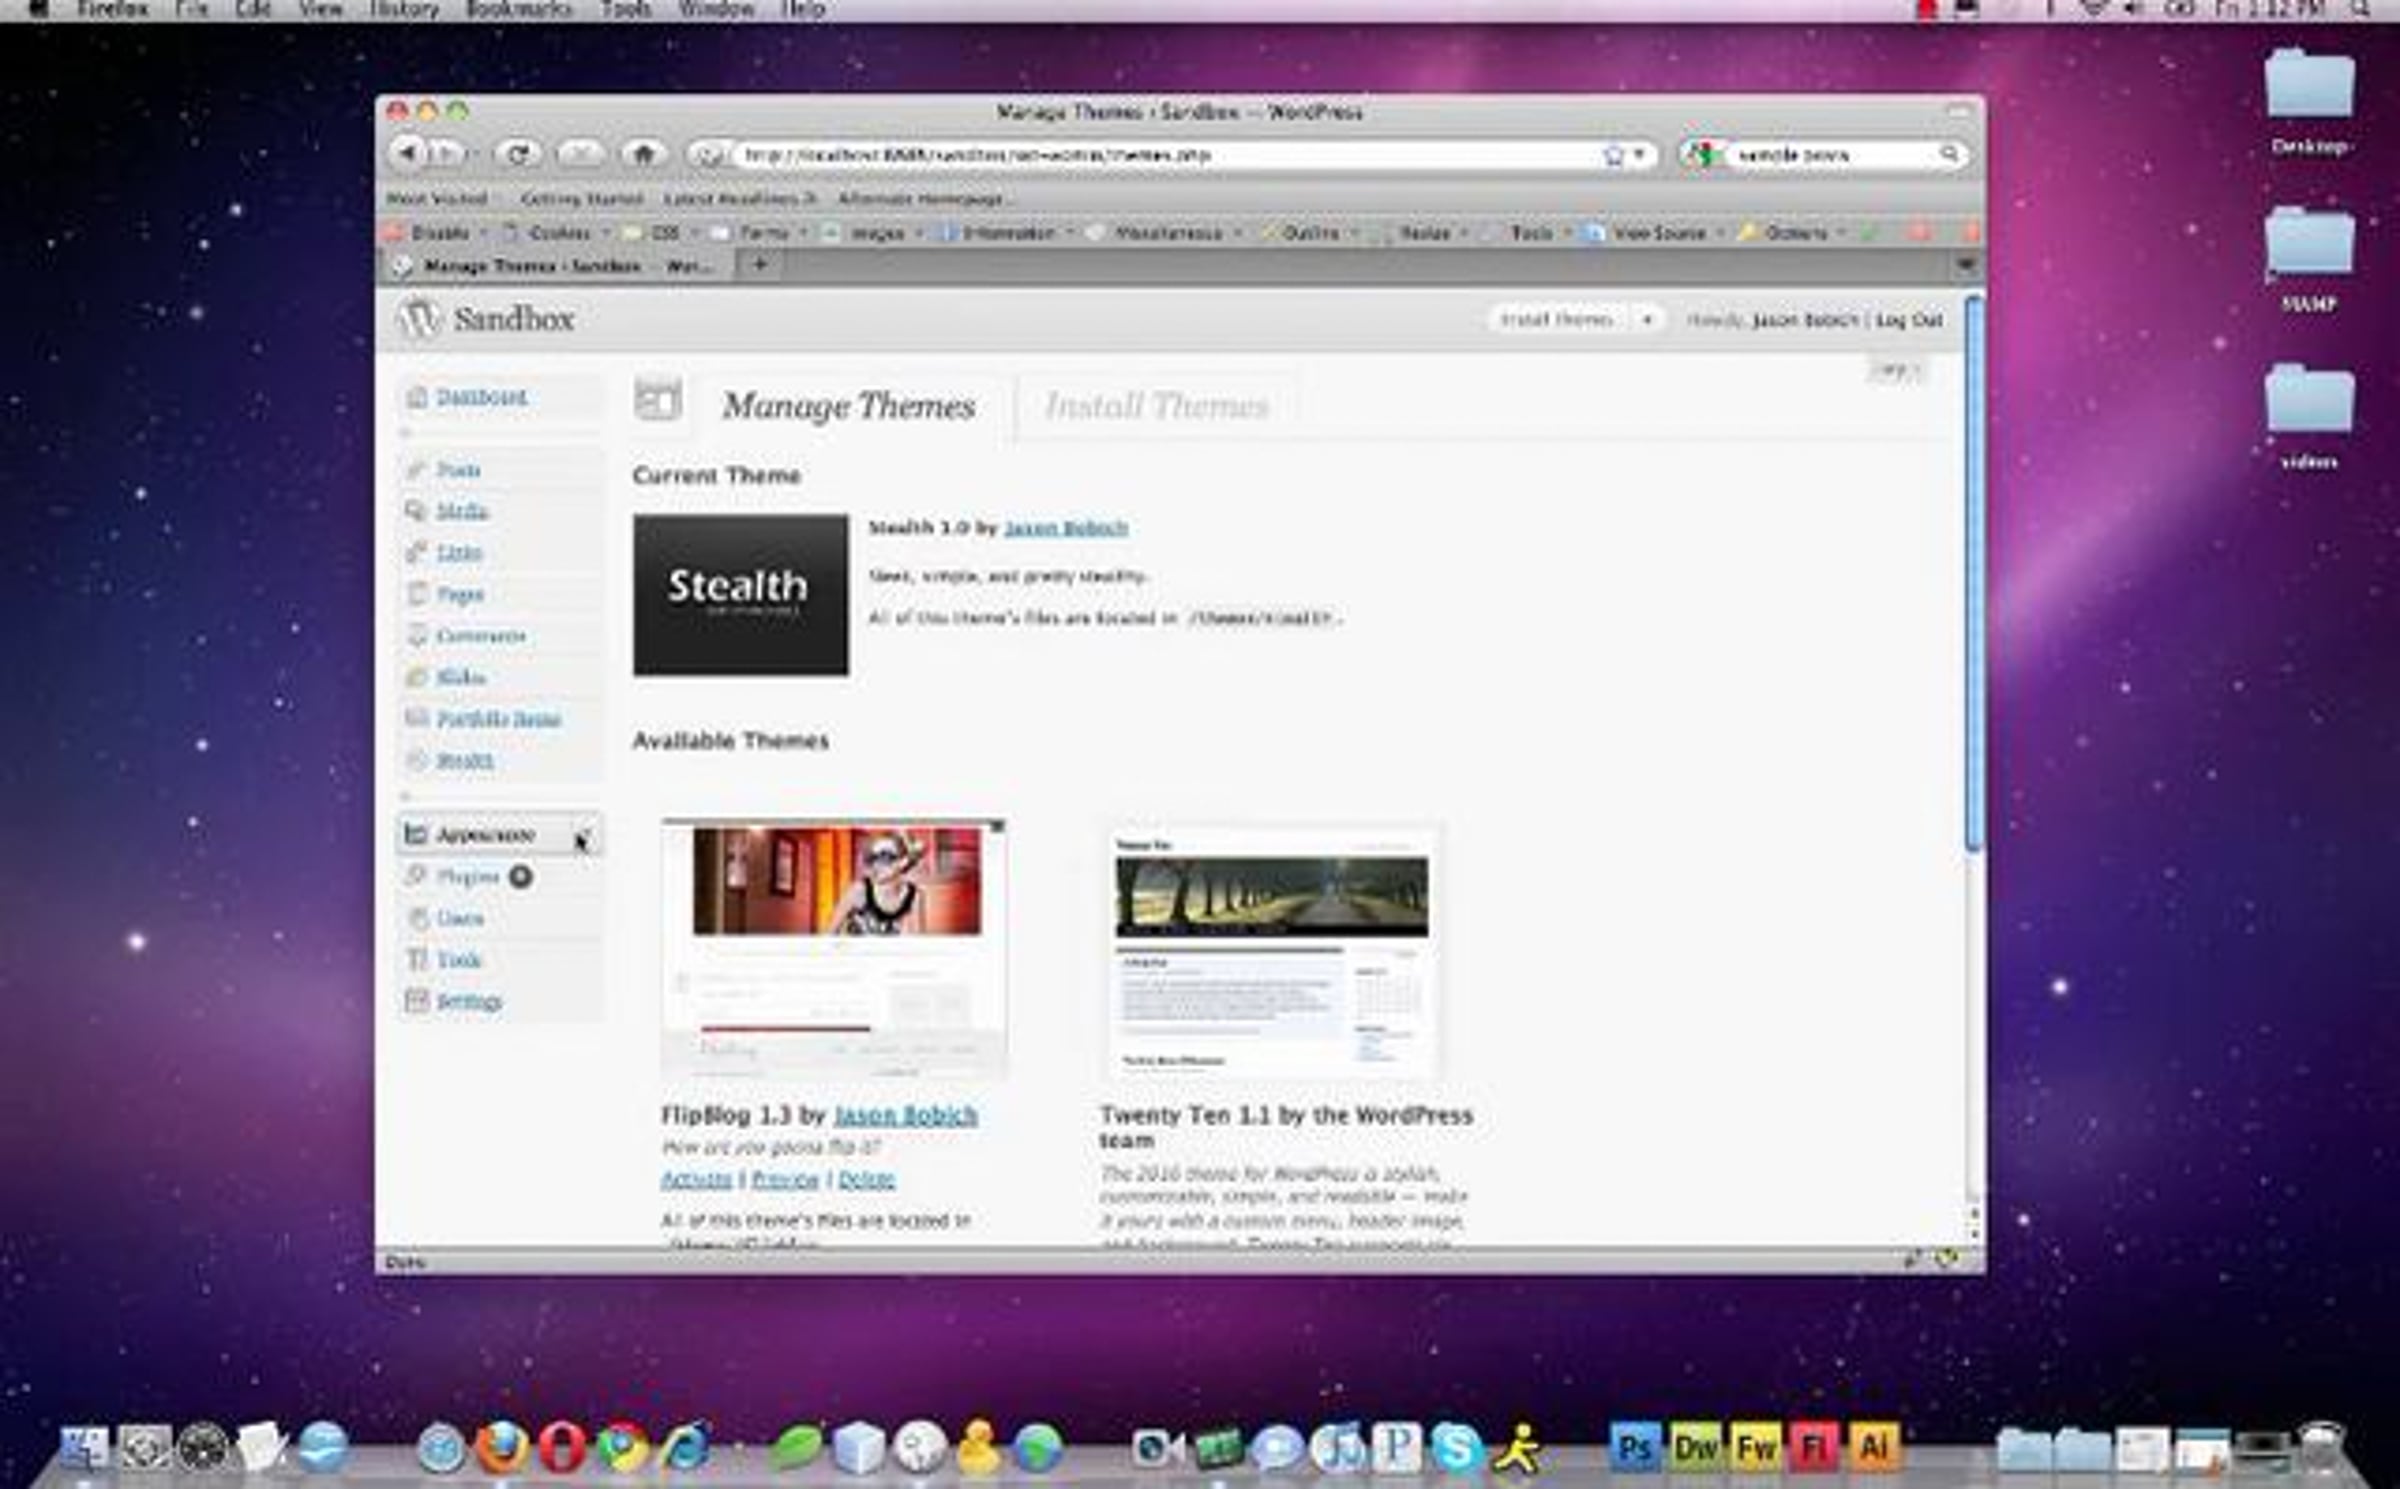Open Dreamweaver from the dock
This screenshot has height=1489, width=2400.
coord(1696,1447)
